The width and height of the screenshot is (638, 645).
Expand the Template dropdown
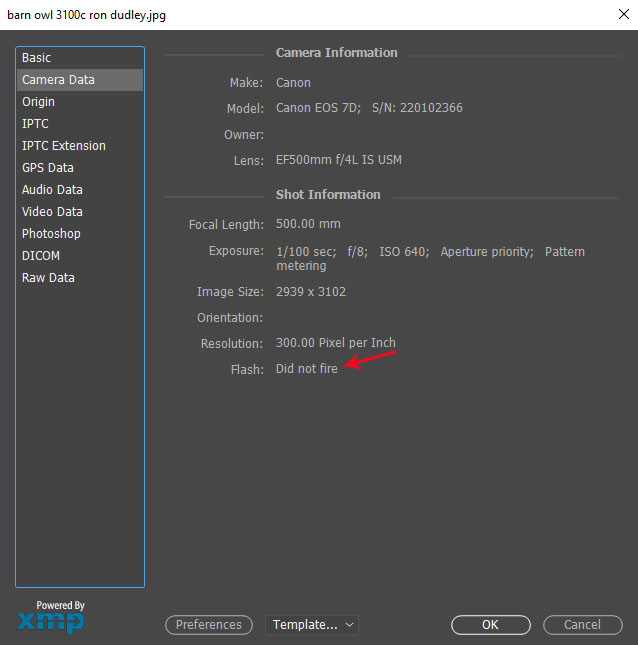coord(312,625)
